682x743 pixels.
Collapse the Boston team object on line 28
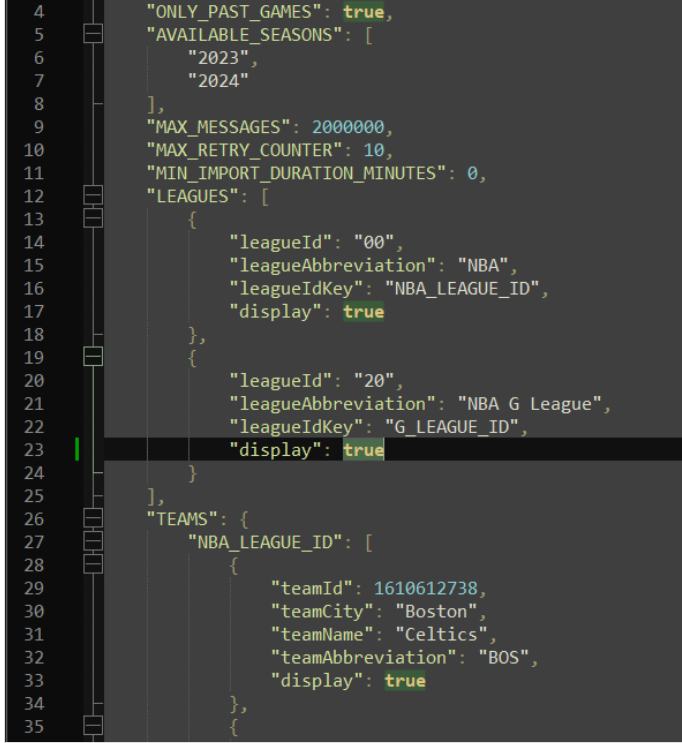(x=93, y=564)
